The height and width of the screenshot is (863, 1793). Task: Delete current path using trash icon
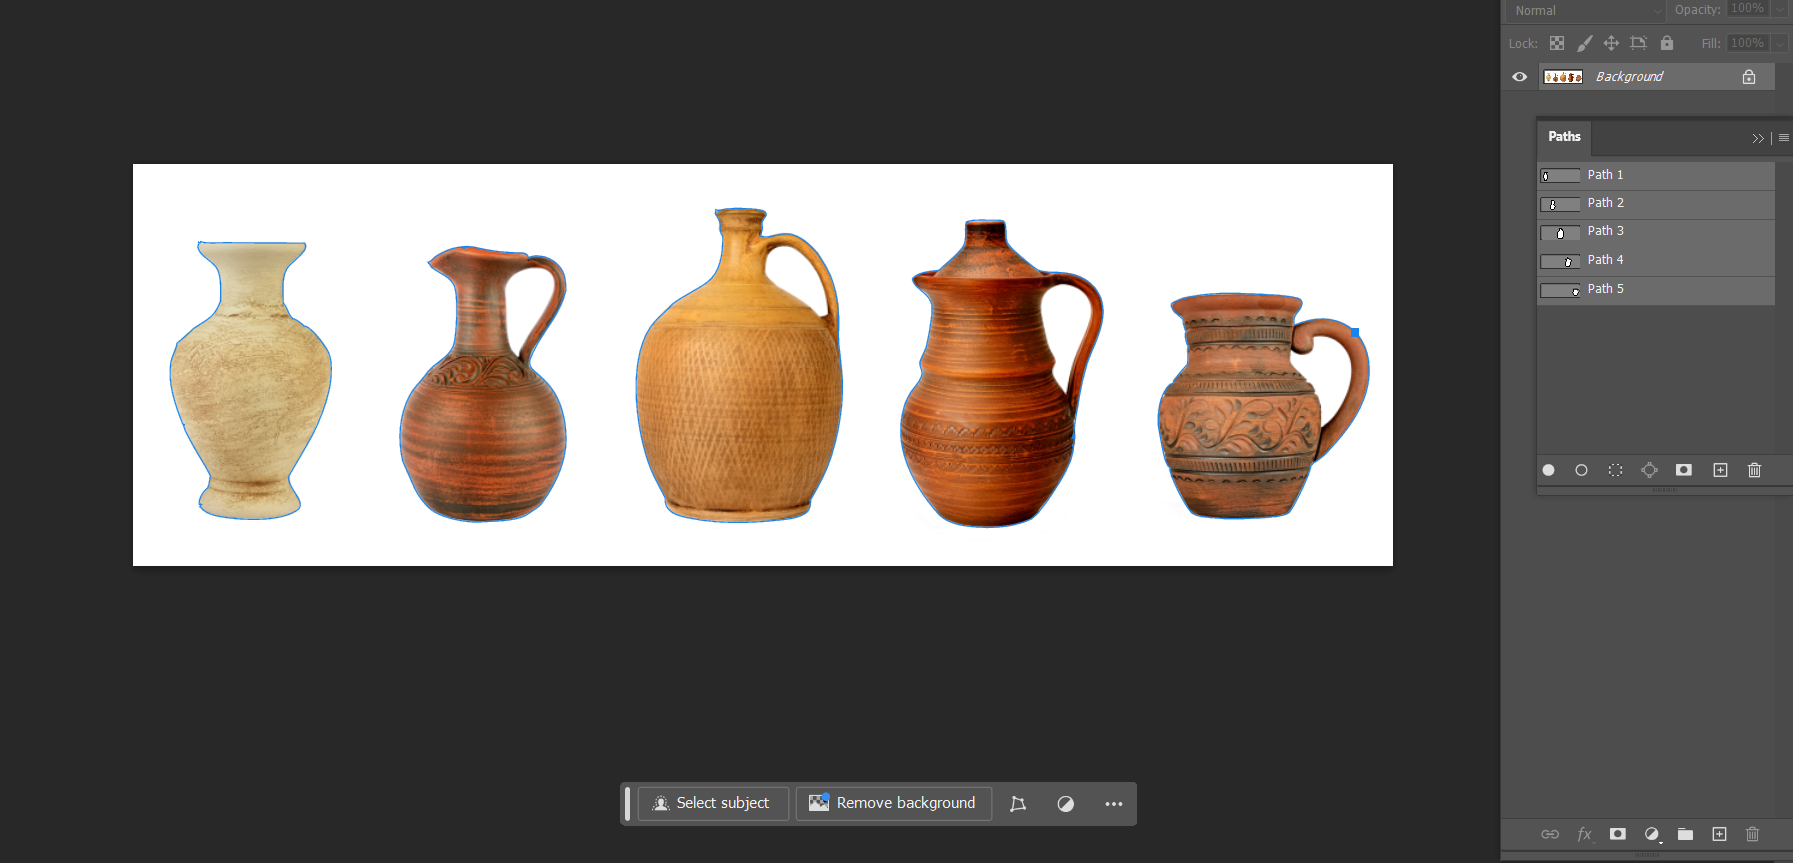[x=1754, y=470]
